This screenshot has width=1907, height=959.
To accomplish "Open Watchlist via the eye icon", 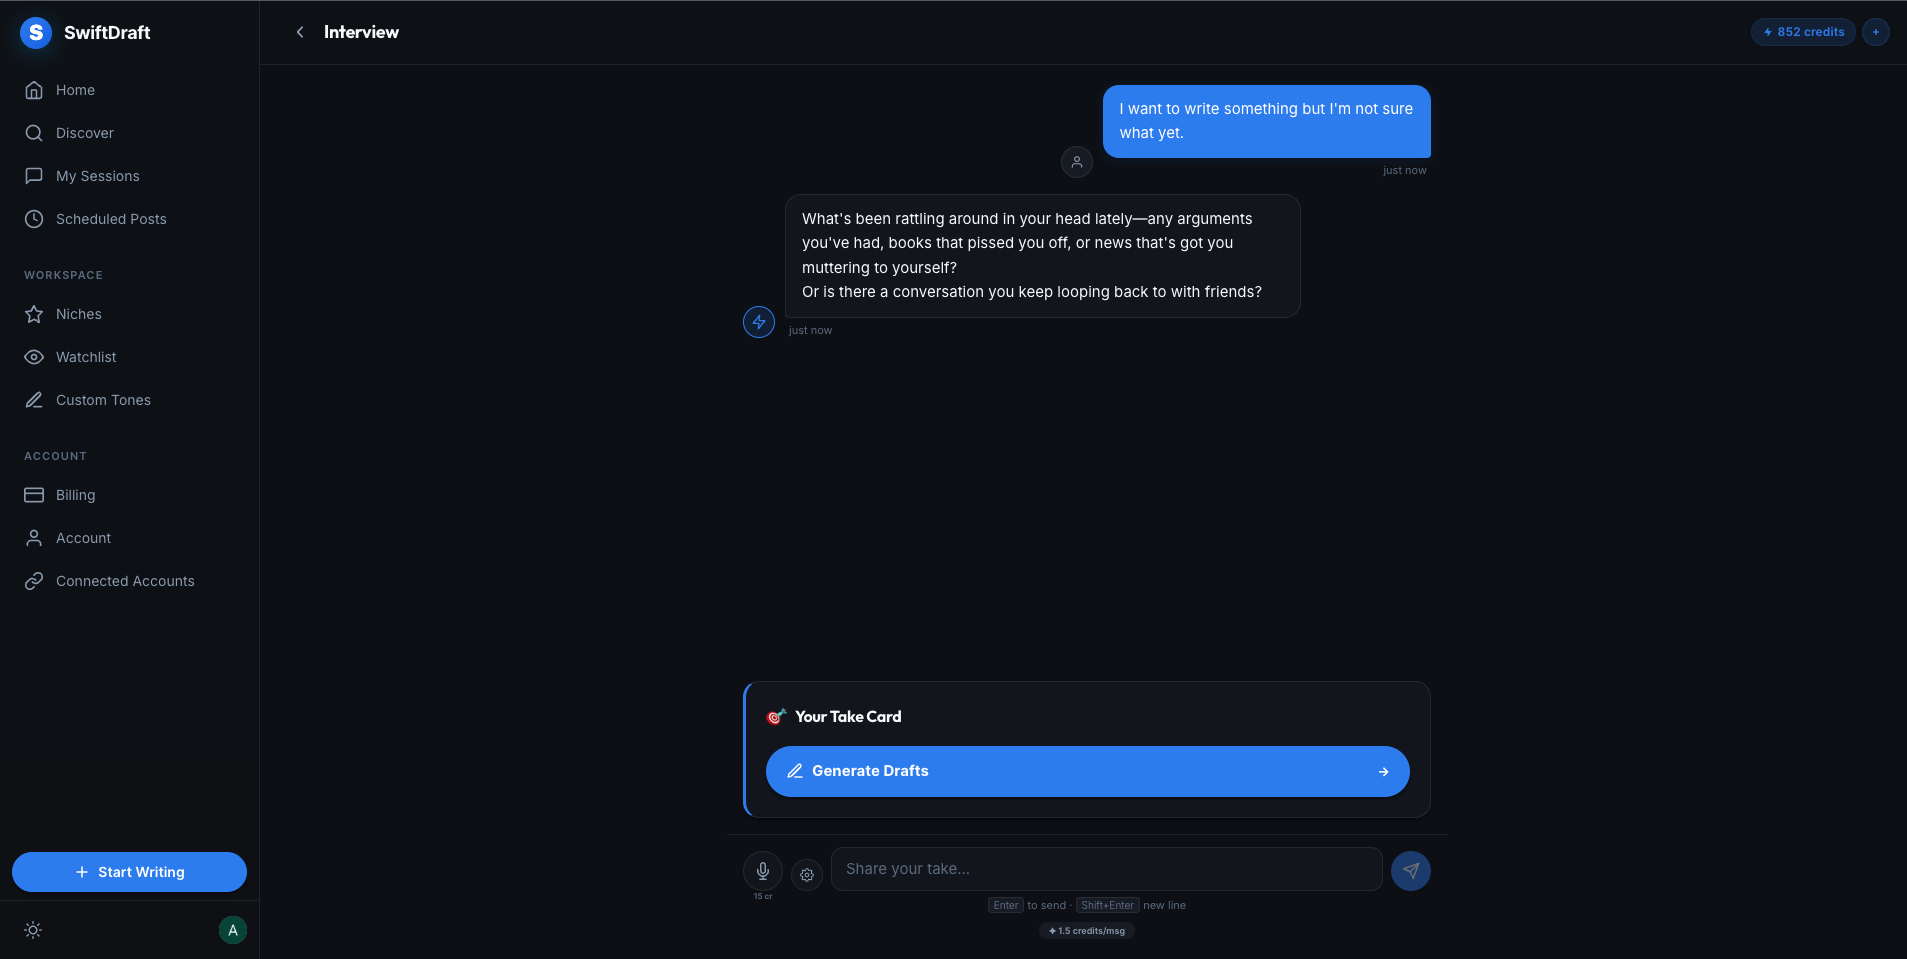I will (34, 357).
